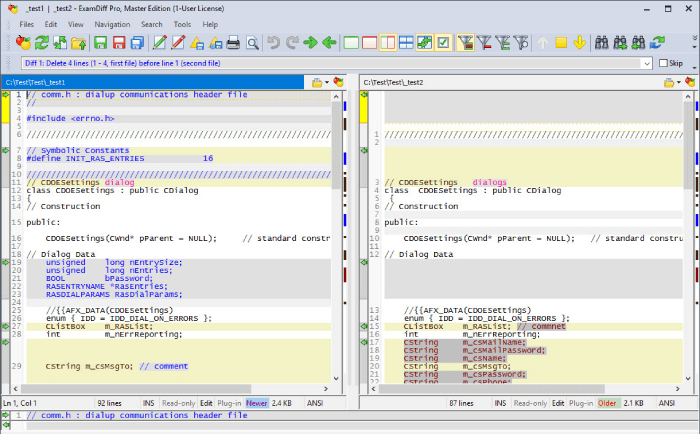Click the Older status label
The height and width of the screenshot is (434, 700).
pyautogui.click(x=607, y=403)
